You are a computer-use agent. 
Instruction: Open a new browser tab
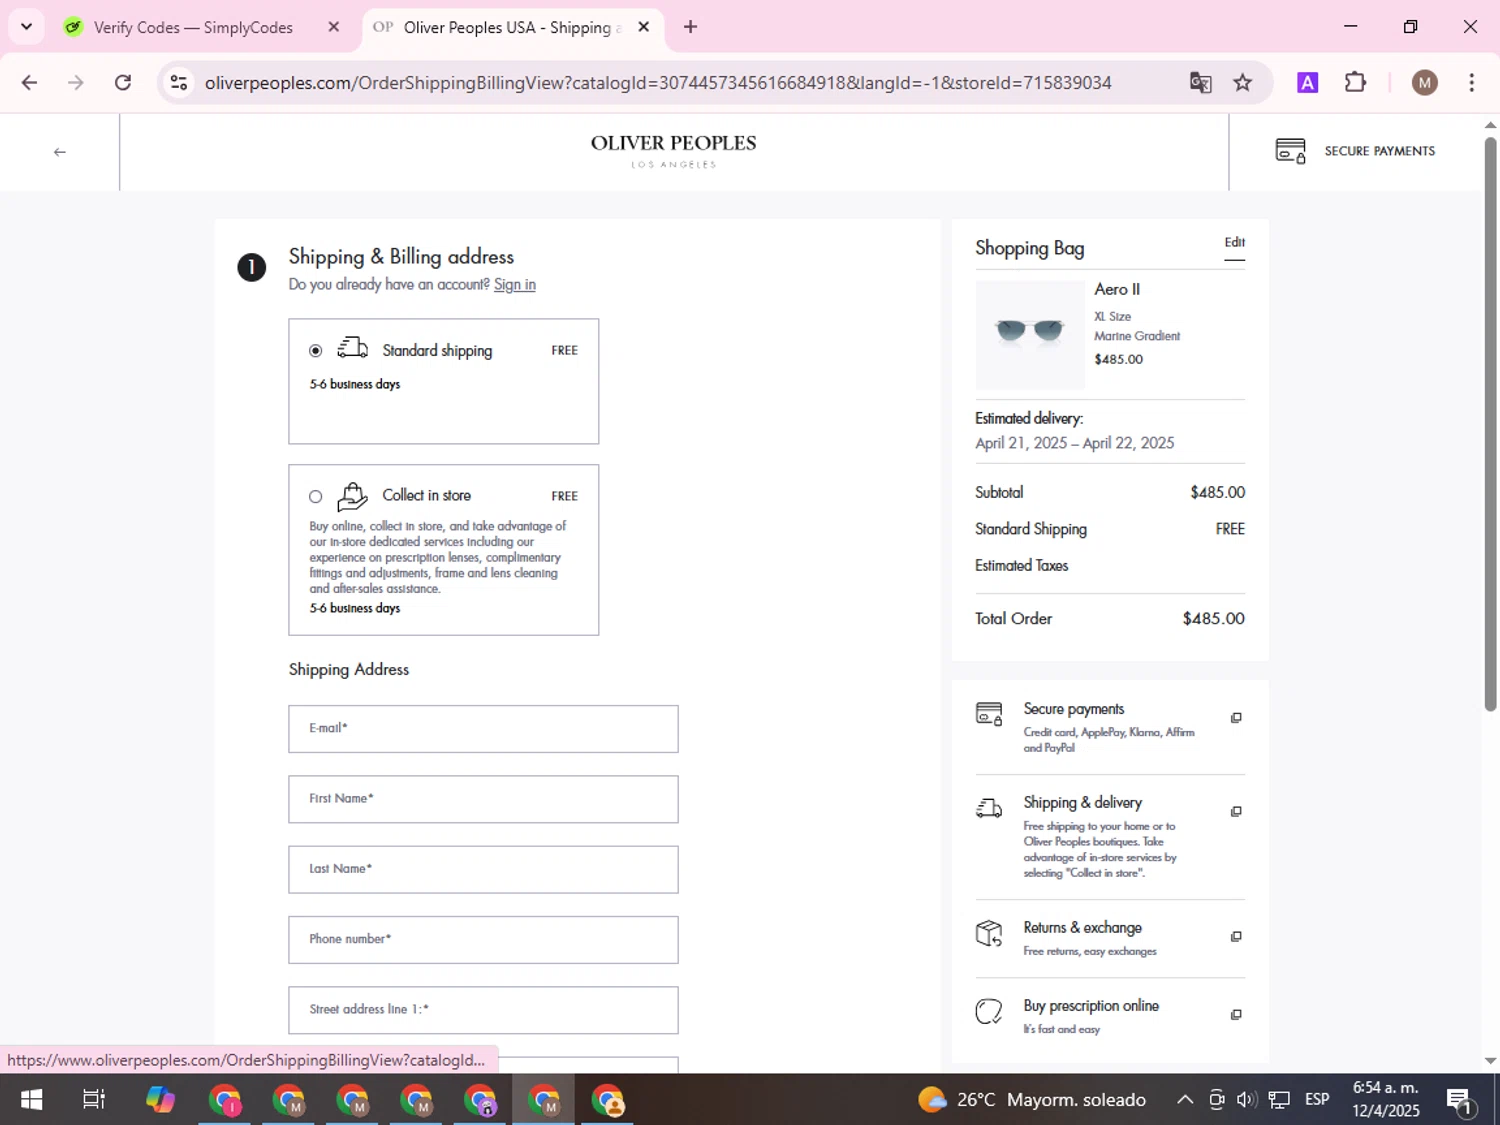coord(690,27)
